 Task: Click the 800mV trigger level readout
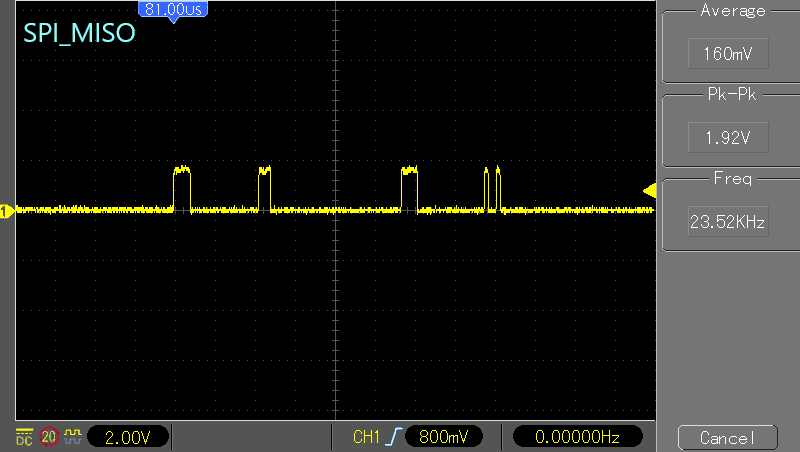pos(443,437)
